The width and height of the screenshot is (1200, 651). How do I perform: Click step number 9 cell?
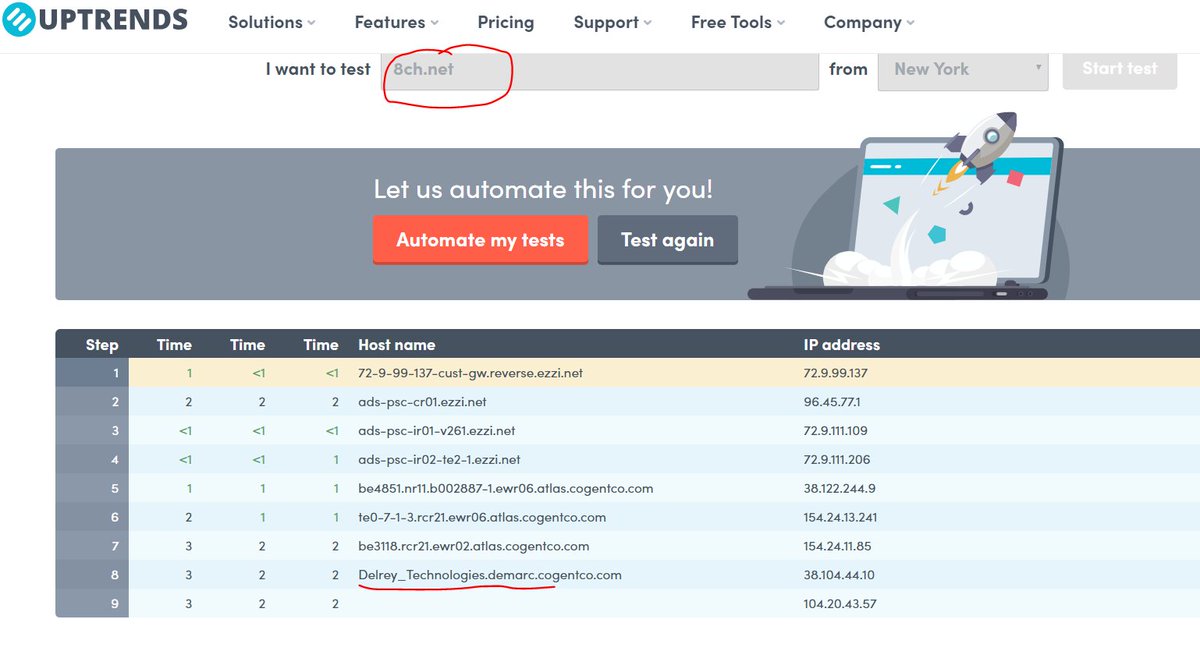[x=92, y=604]
